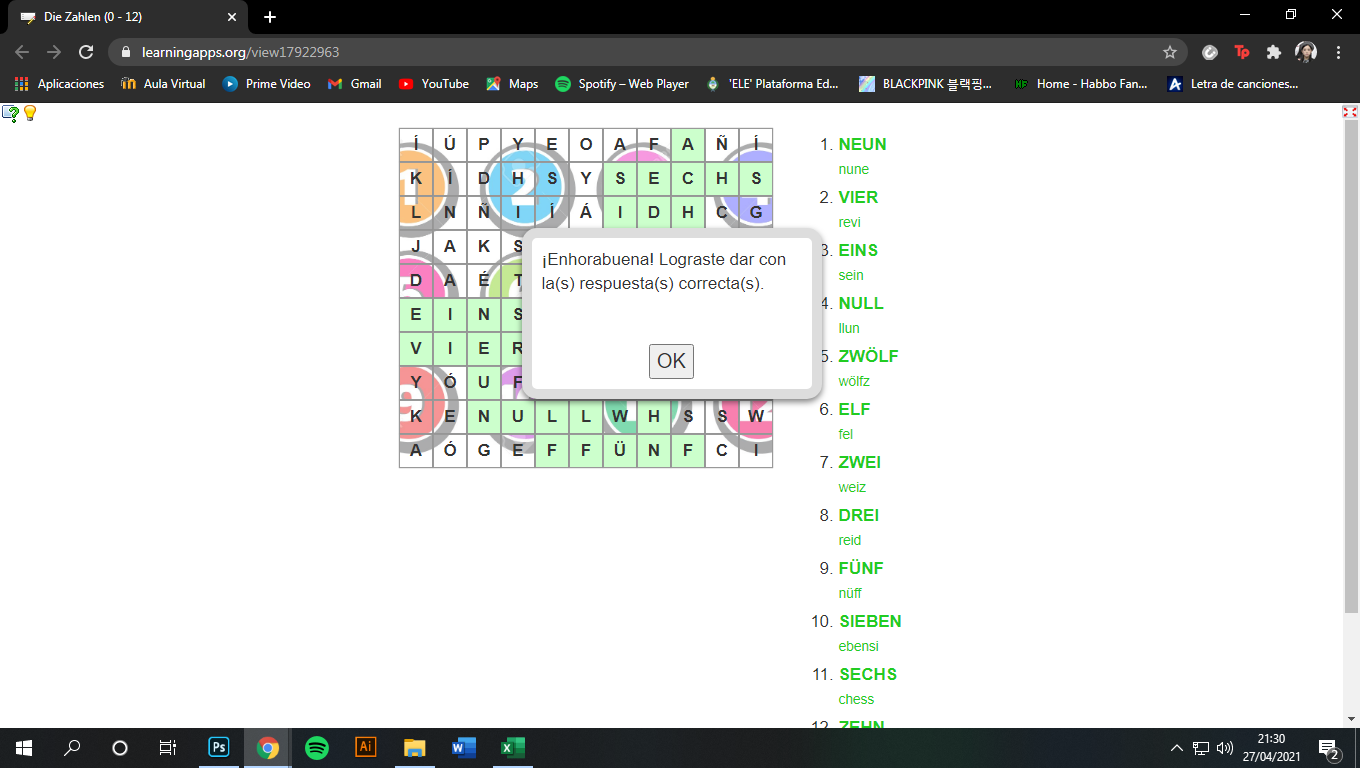Click OK in the congratulations dialog
The height and width of the screenshot is (768, 1360).
click(x=671, y=361)
